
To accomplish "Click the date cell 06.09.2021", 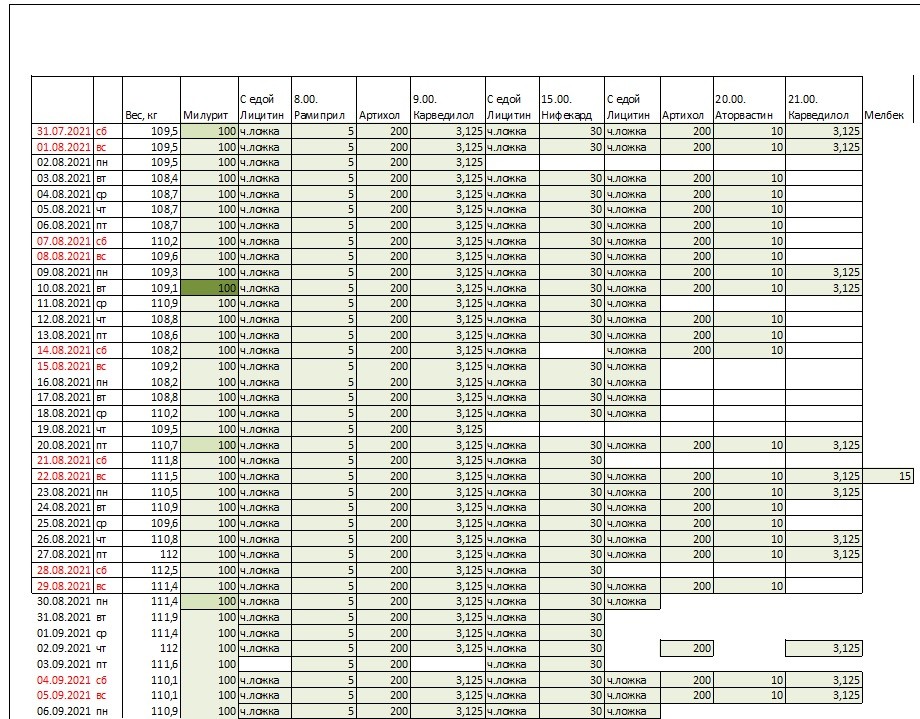I will tap(62, 711).
